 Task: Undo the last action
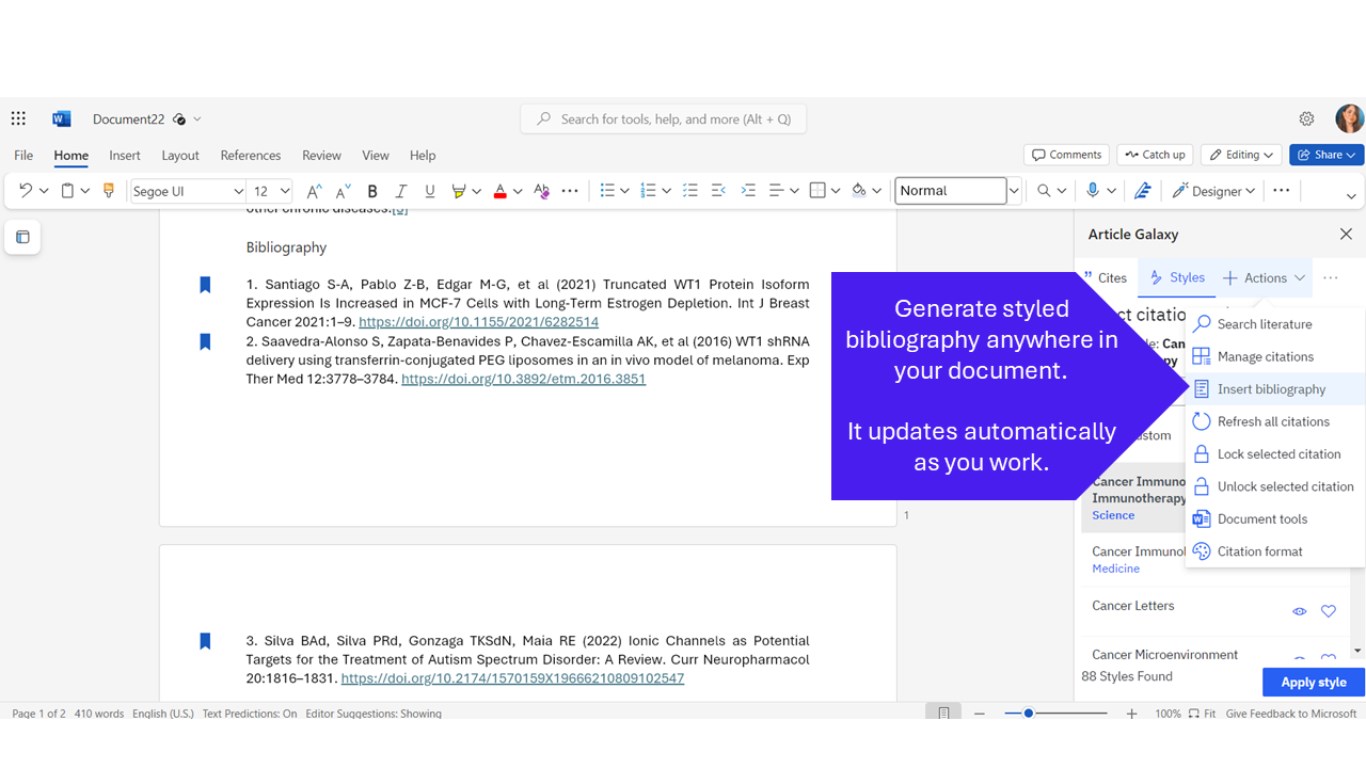25,191
